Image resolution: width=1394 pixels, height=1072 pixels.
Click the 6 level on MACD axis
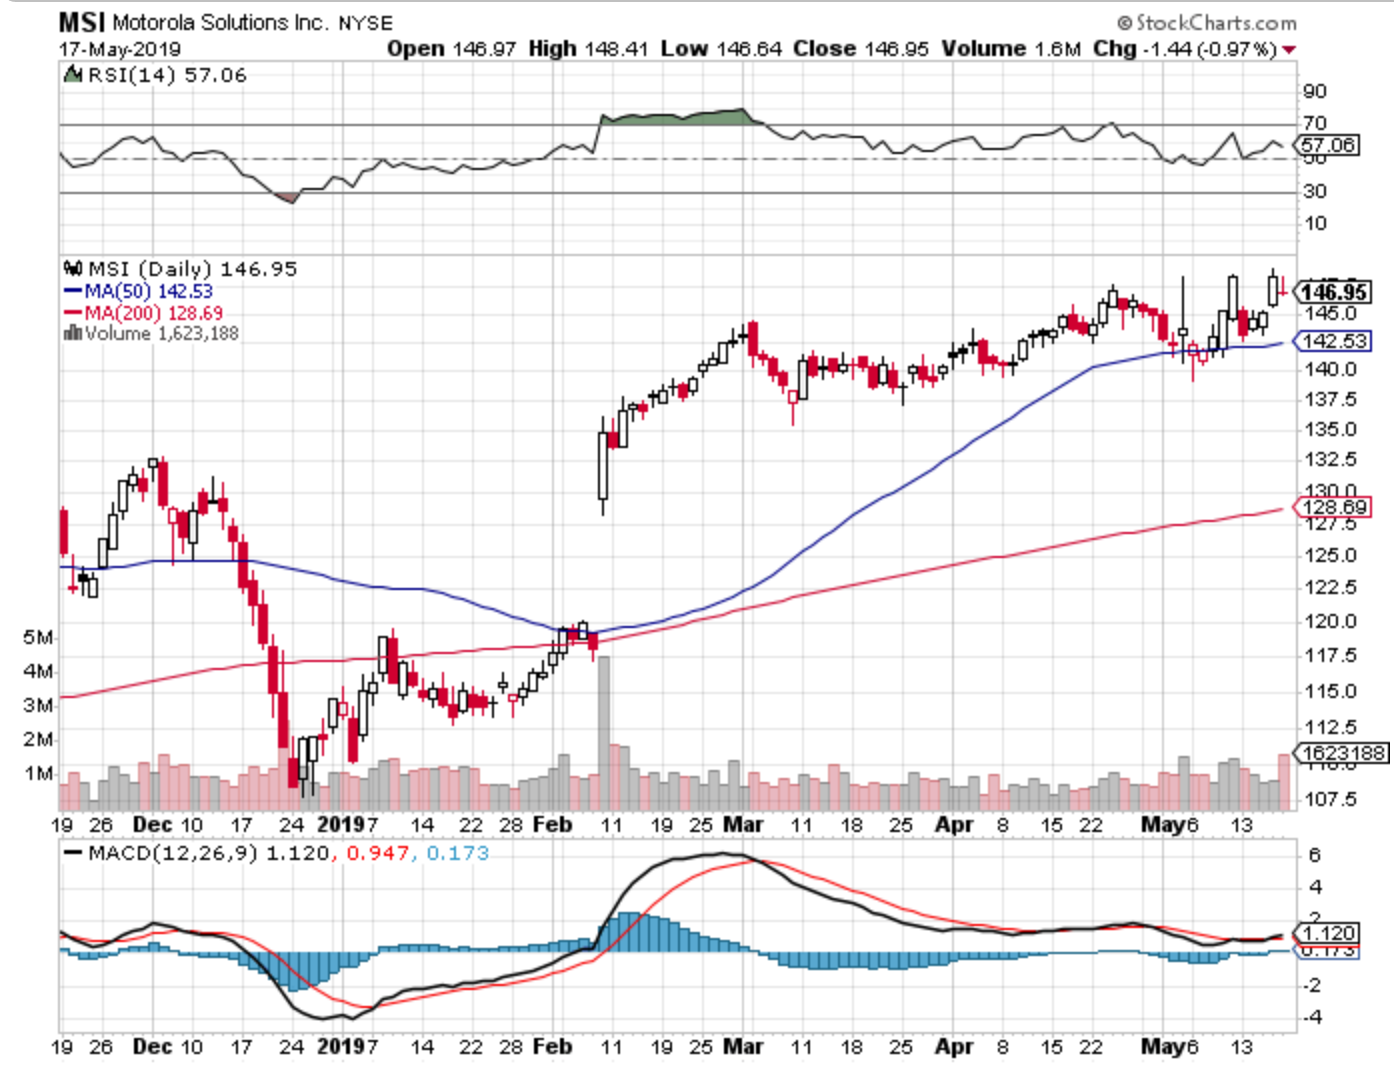coord(1315,855)
